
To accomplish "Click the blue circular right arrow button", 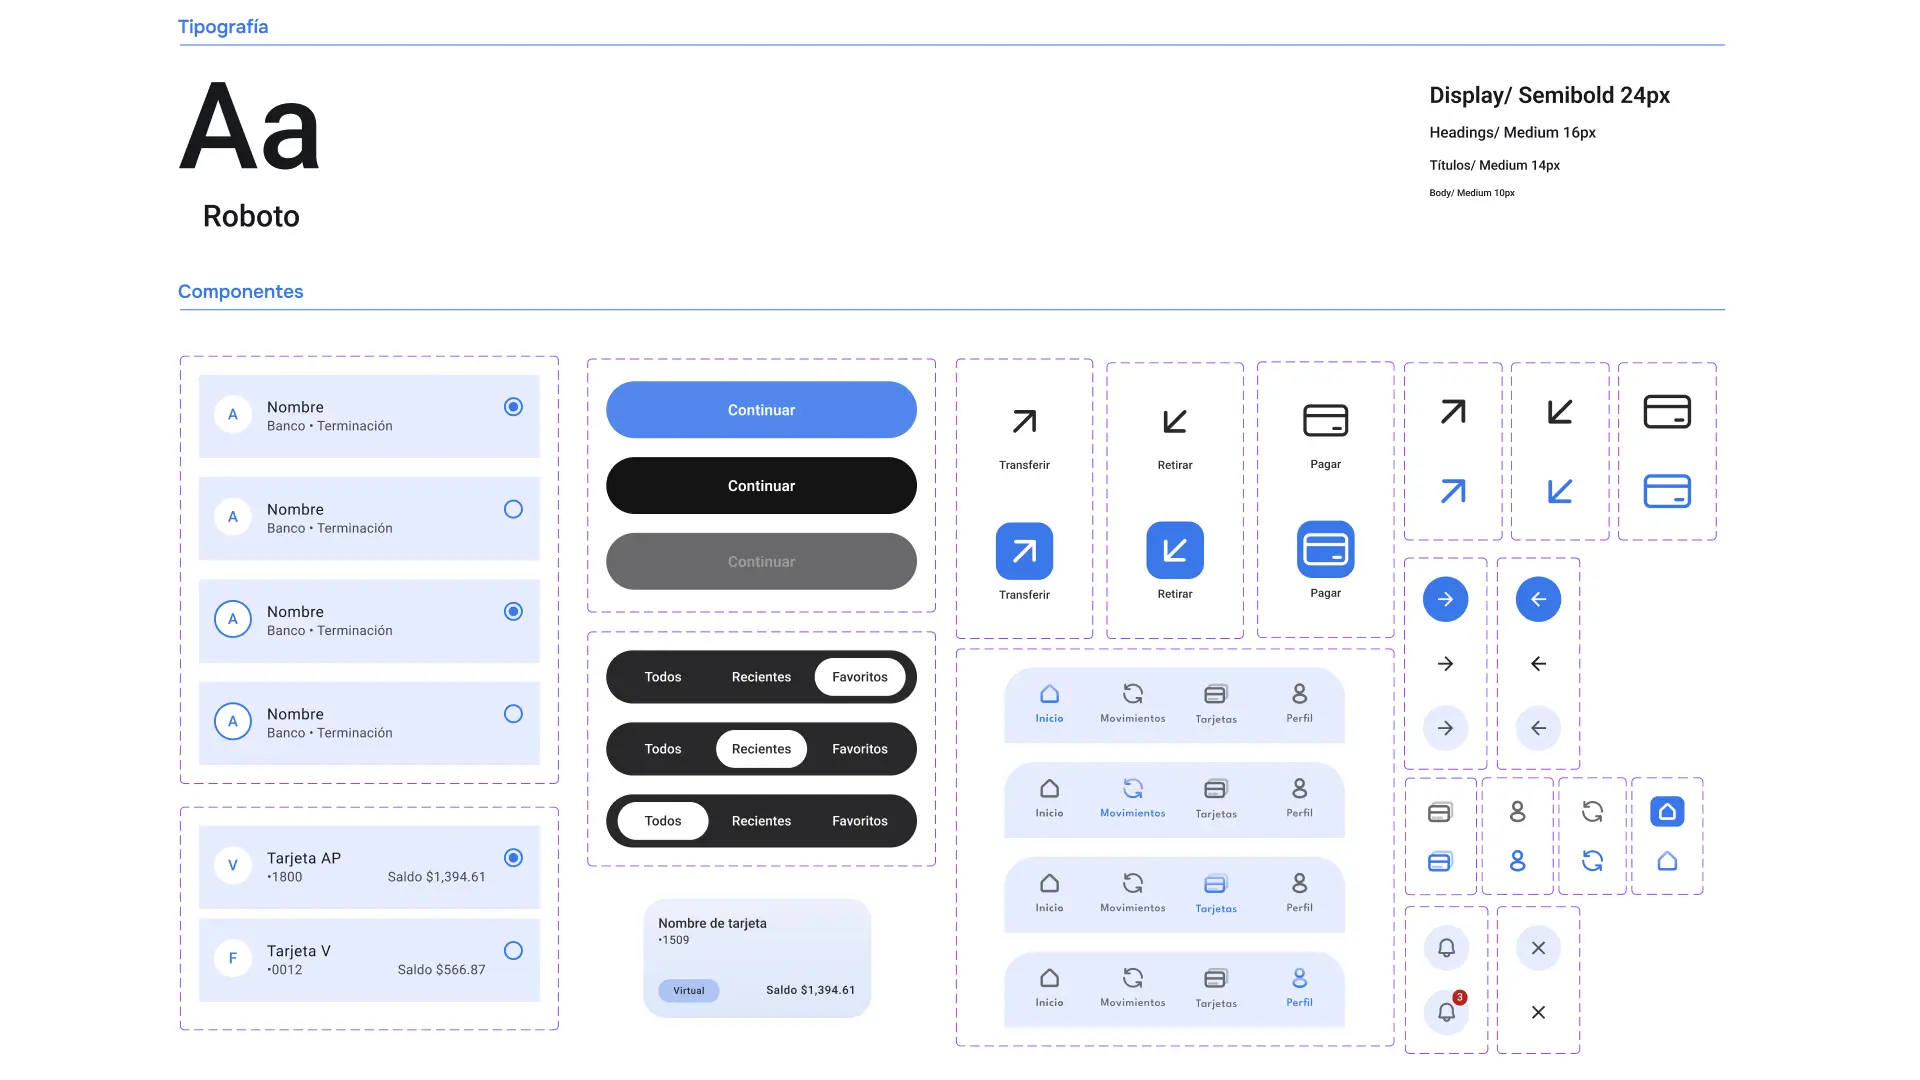I will click(x=1446, y=599).
